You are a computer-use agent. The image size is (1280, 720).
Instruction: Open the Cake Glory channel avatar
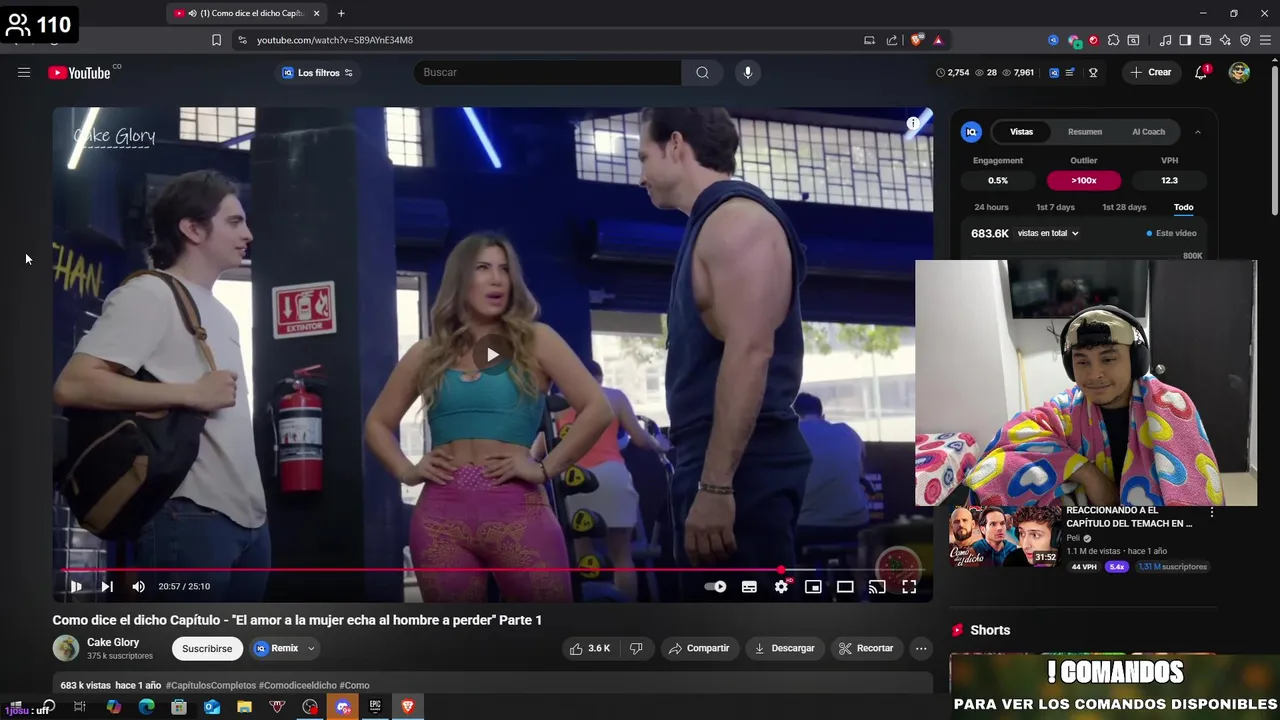click(x=66, y=648)
